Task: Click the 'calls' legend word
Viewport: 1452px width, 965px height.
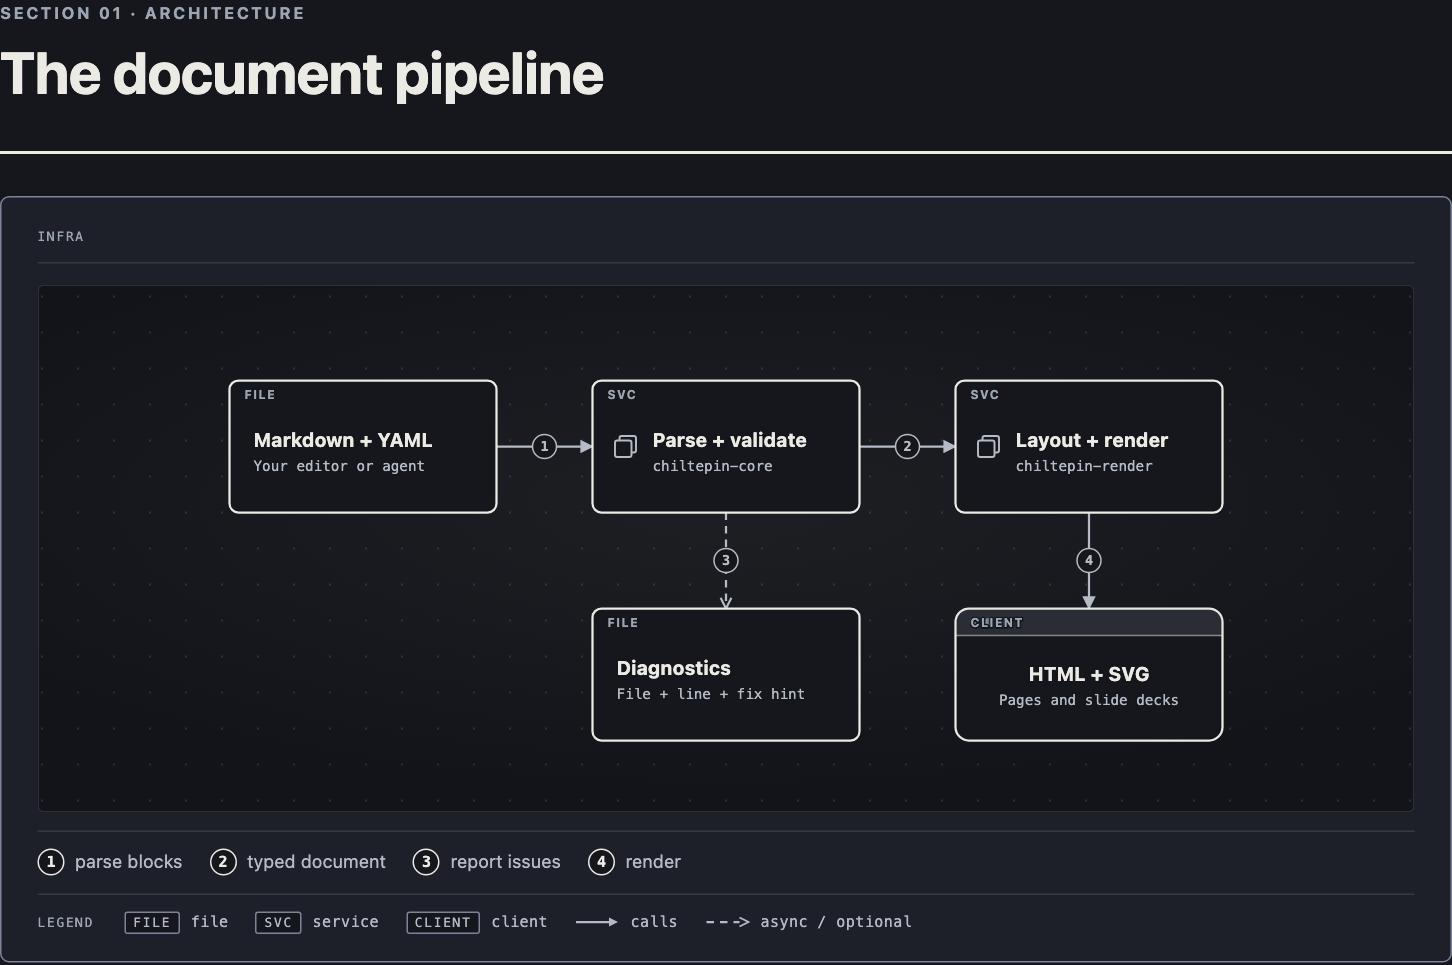Action: 654,922
